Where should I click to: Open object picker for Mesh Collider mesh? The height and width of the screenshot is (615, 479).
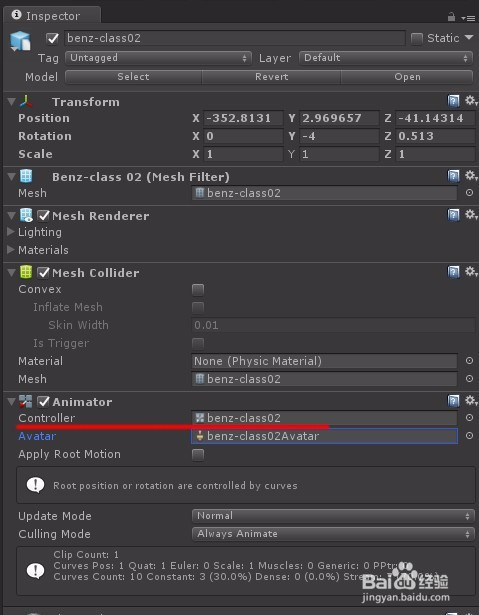pos(469,378)
